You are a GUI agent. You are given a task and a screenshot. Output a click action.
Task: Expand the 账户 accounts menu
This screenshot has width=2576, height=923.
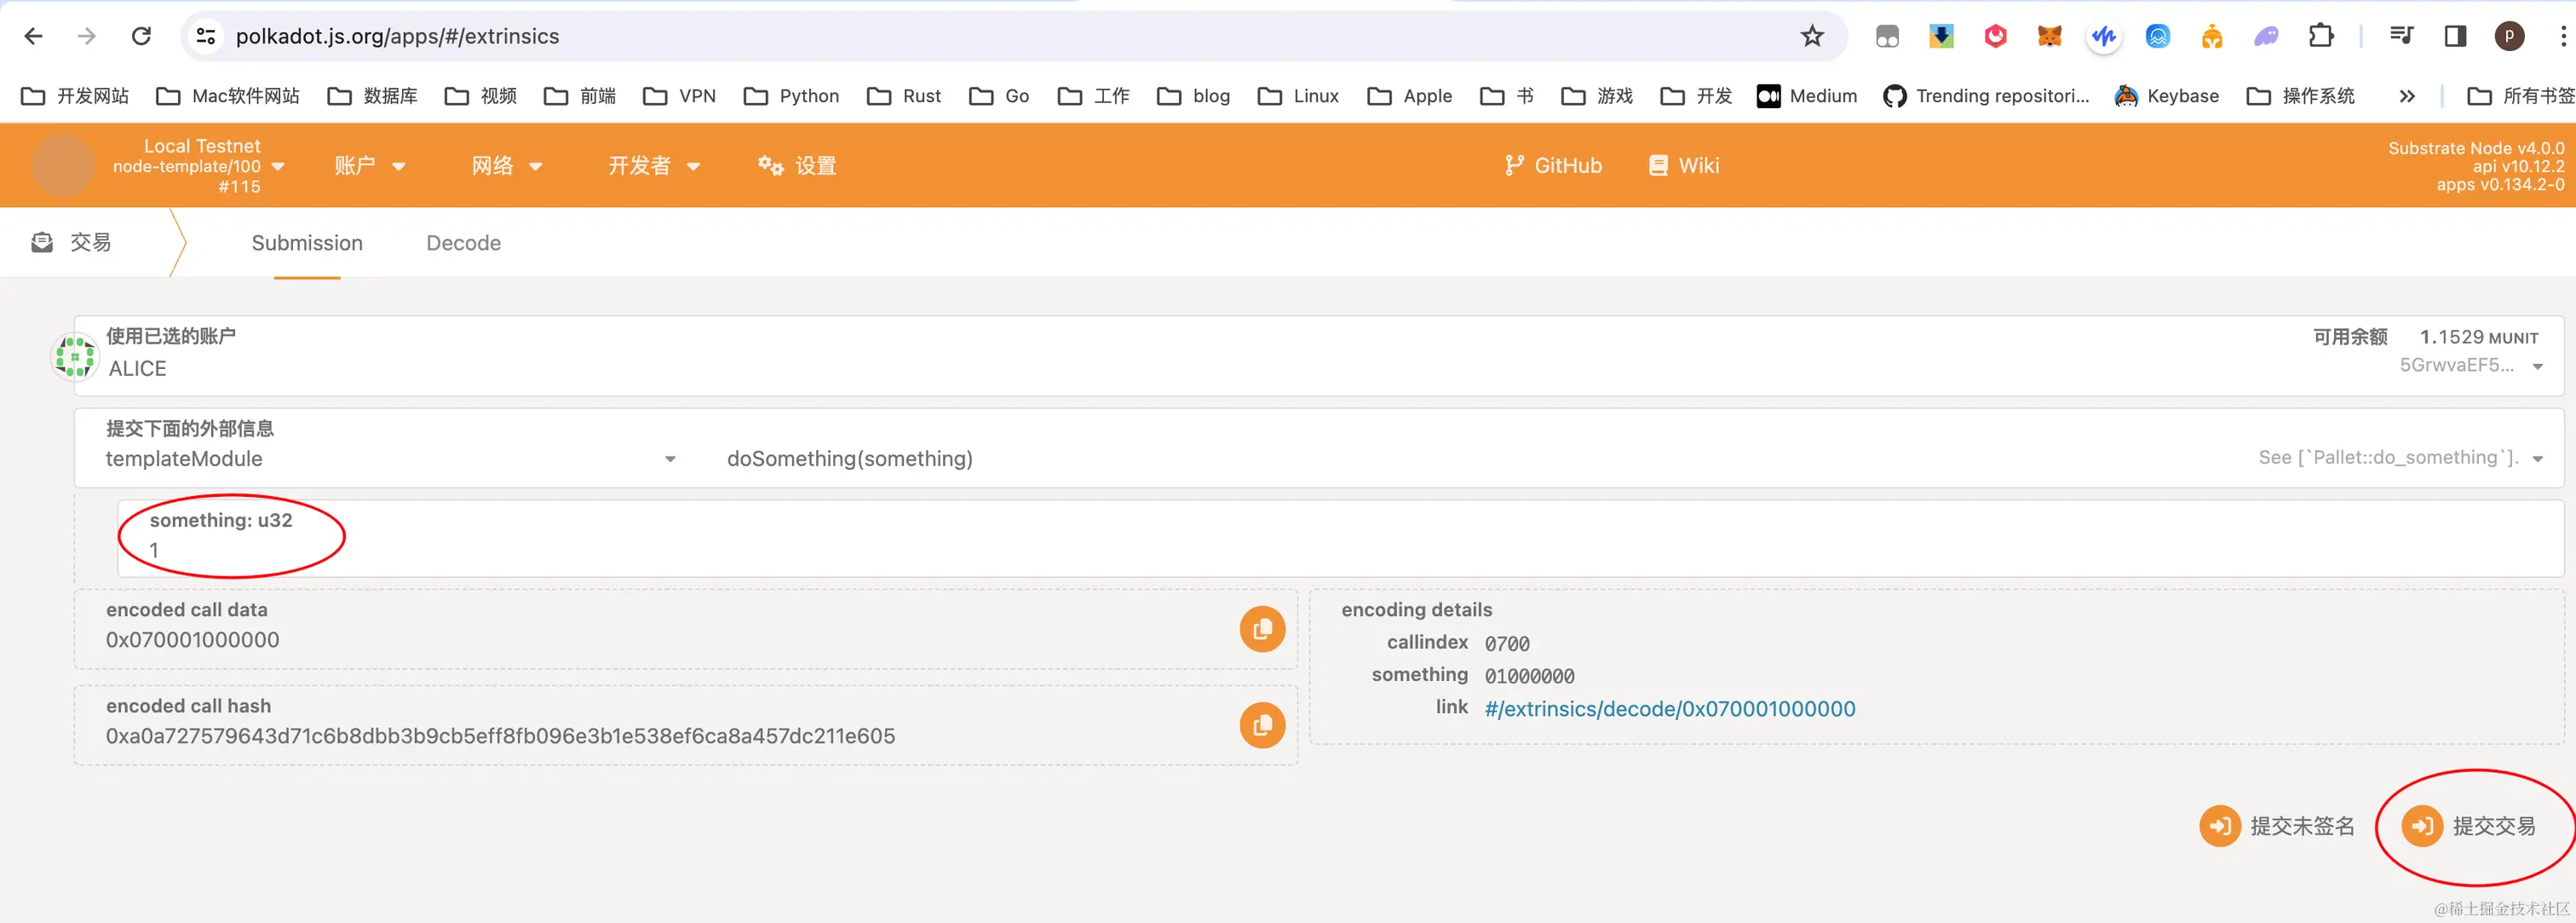[369, 166]
